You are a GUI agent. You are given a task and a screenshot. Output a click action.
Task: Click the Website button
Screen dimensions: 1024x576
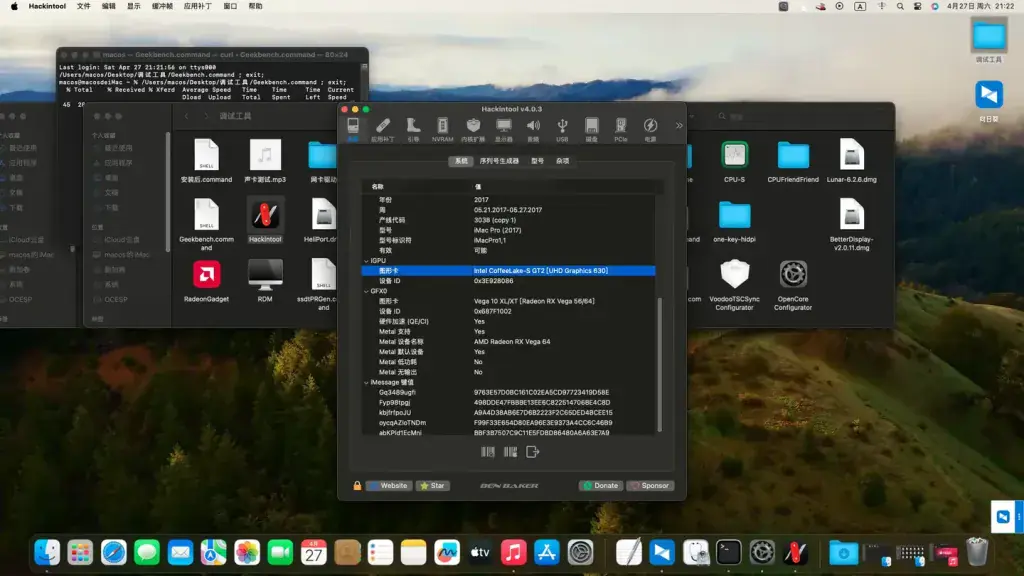(x=389, y=486)
